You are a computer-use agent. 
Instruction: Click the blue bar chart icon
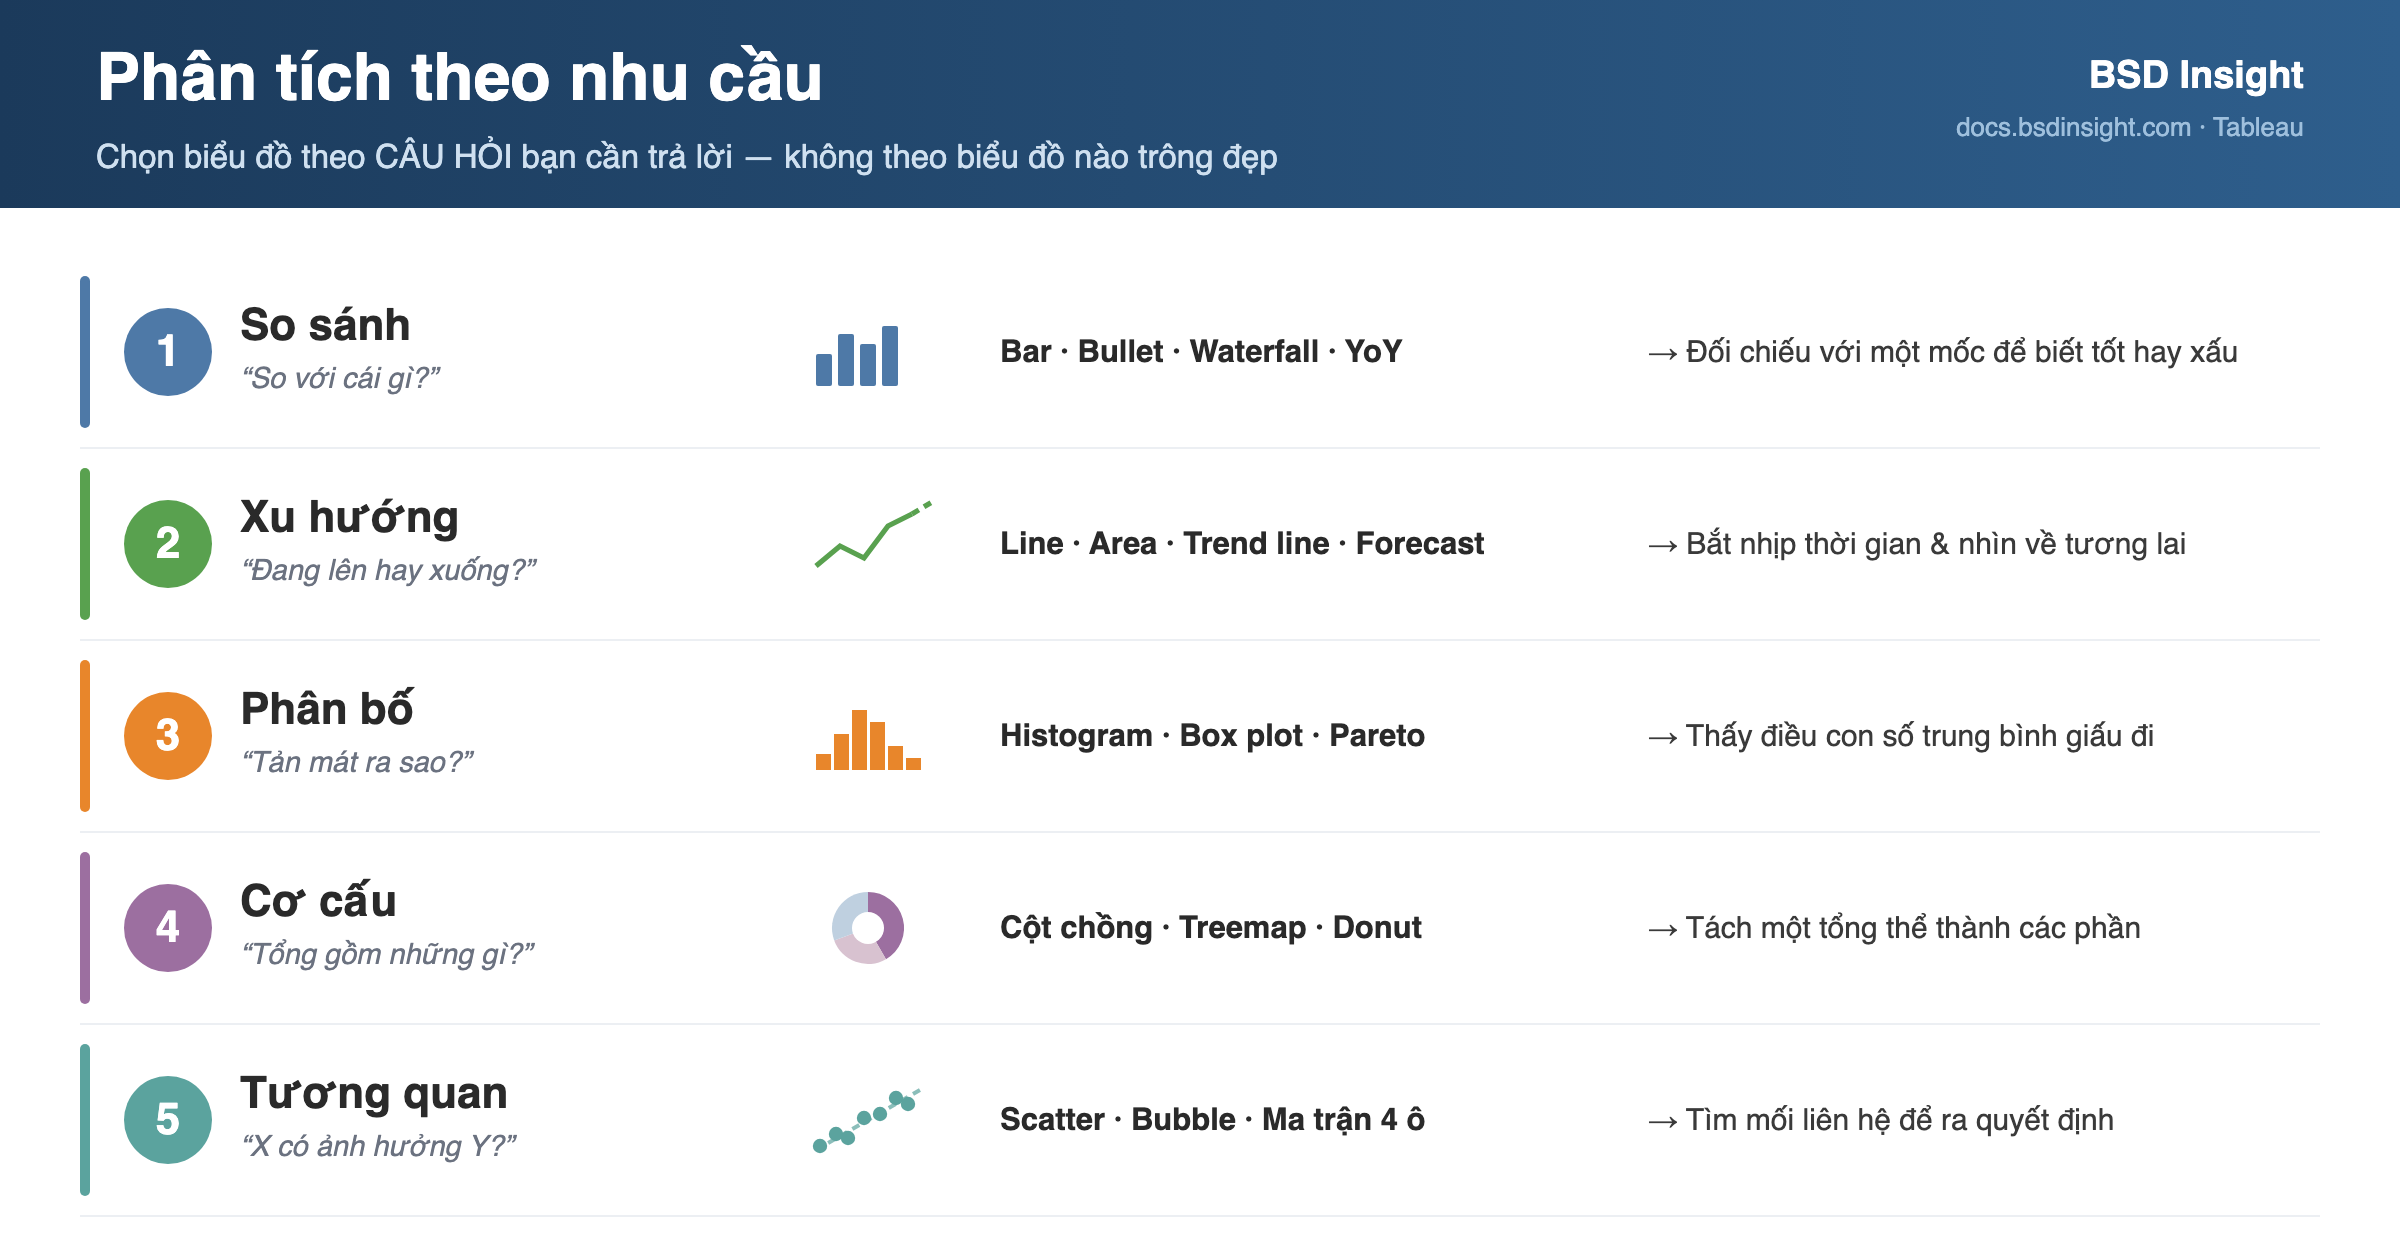point(857,355)
